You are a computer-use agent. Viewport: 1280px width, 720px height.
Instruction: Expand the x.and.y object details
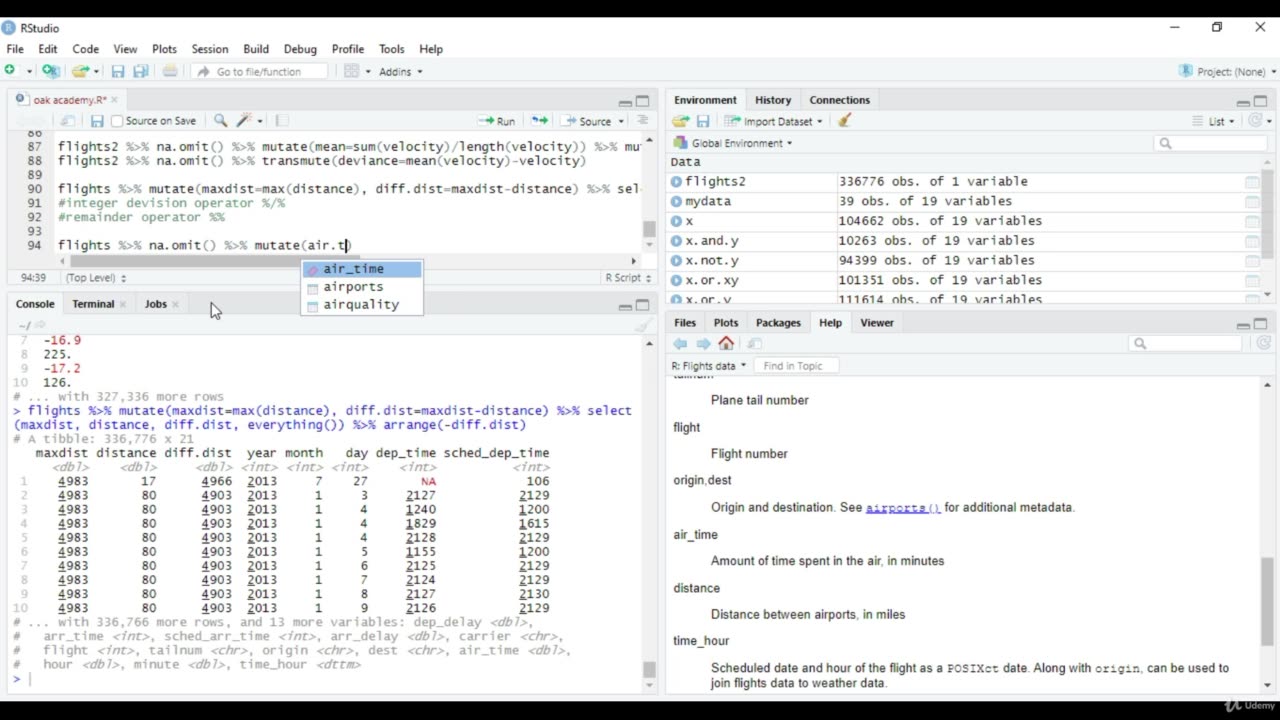pos(677,241)
